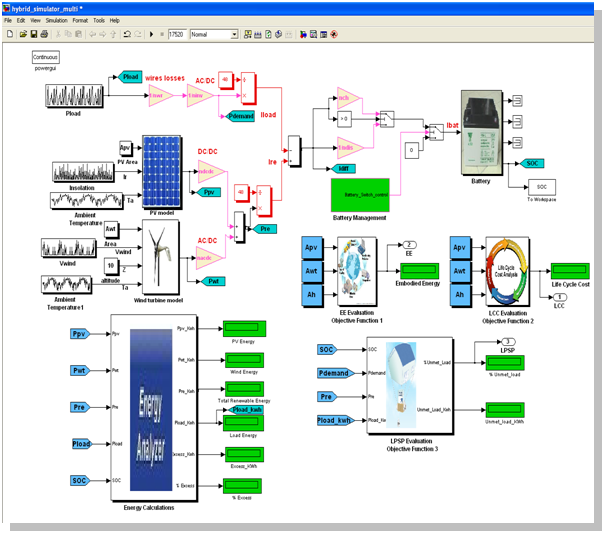This screenshot has width=604, height=533.
Task: Open the Normal simulation mode dropdown
Action: click(214, 34)
